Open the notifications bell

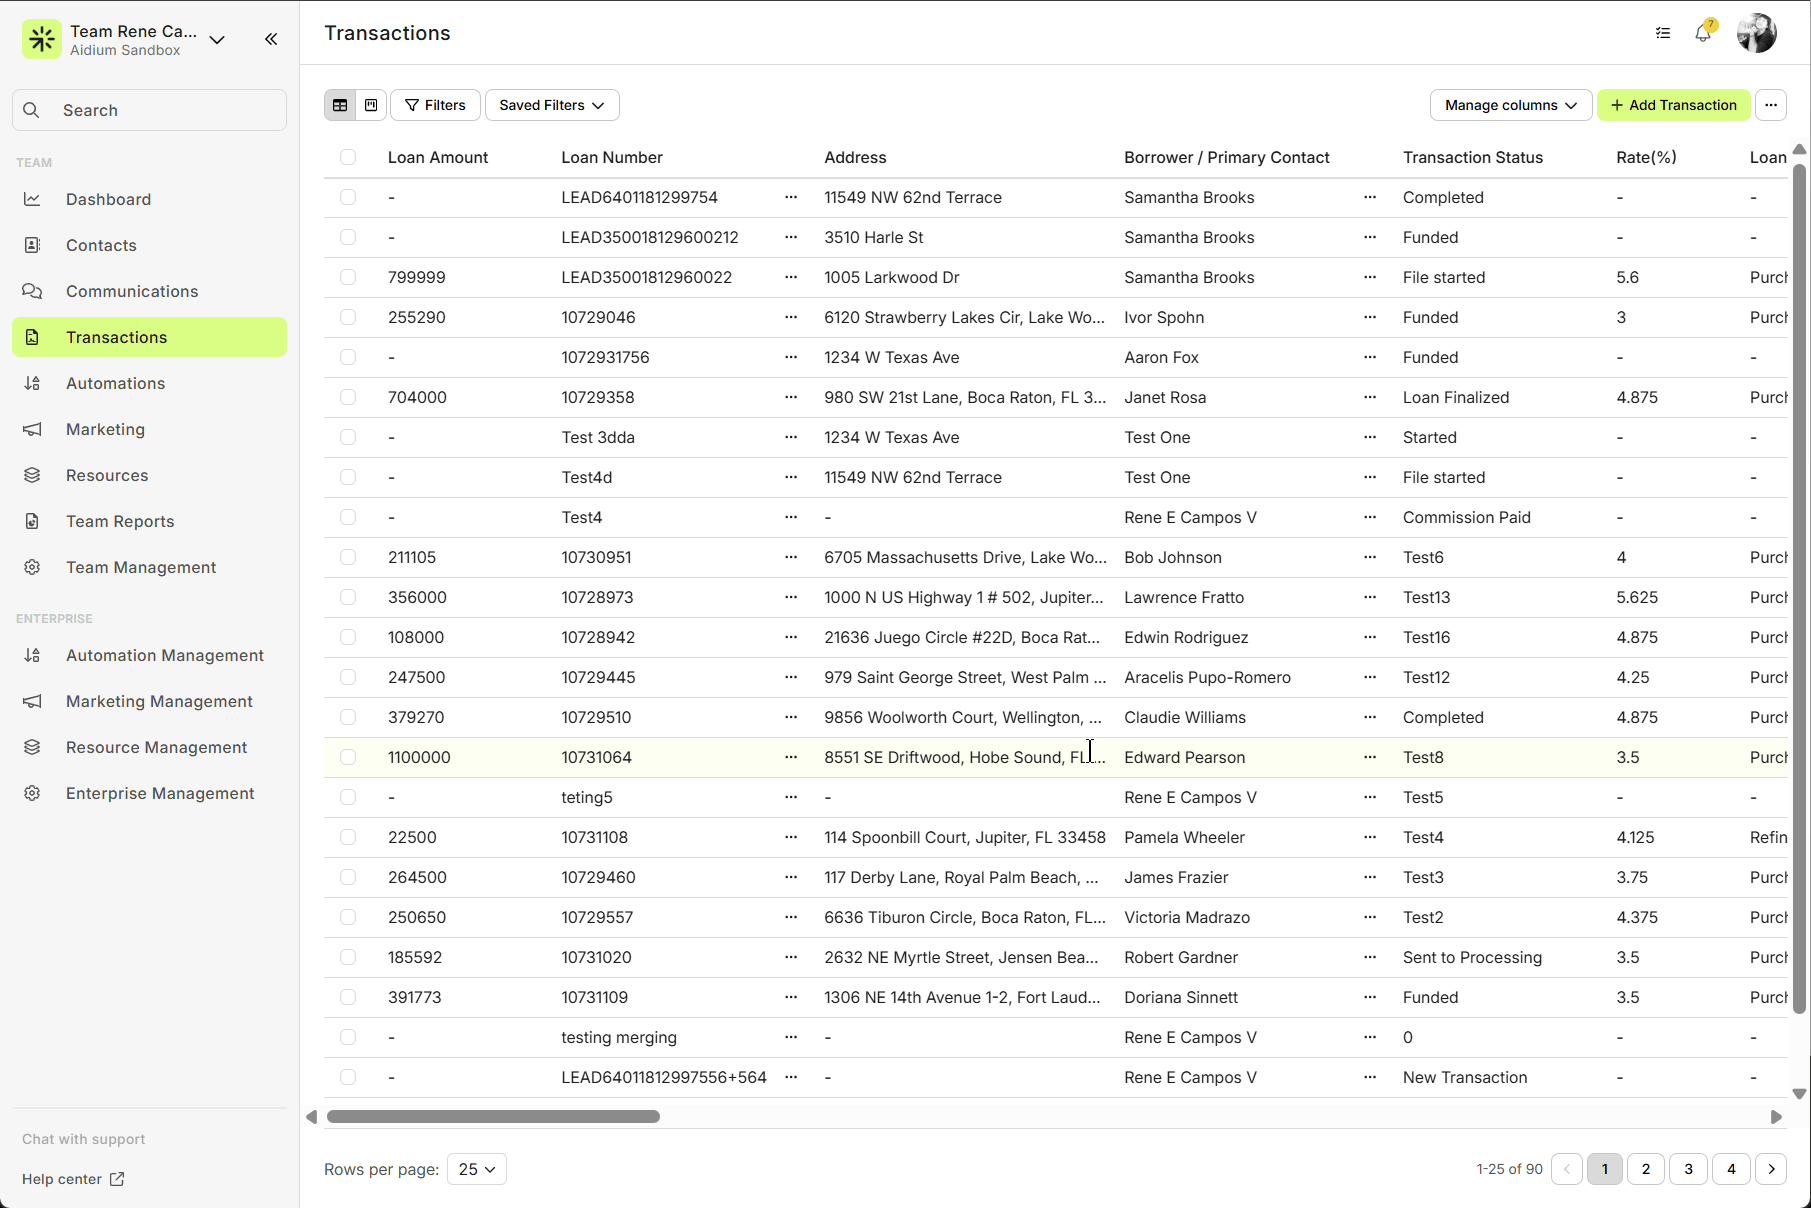1703,33
